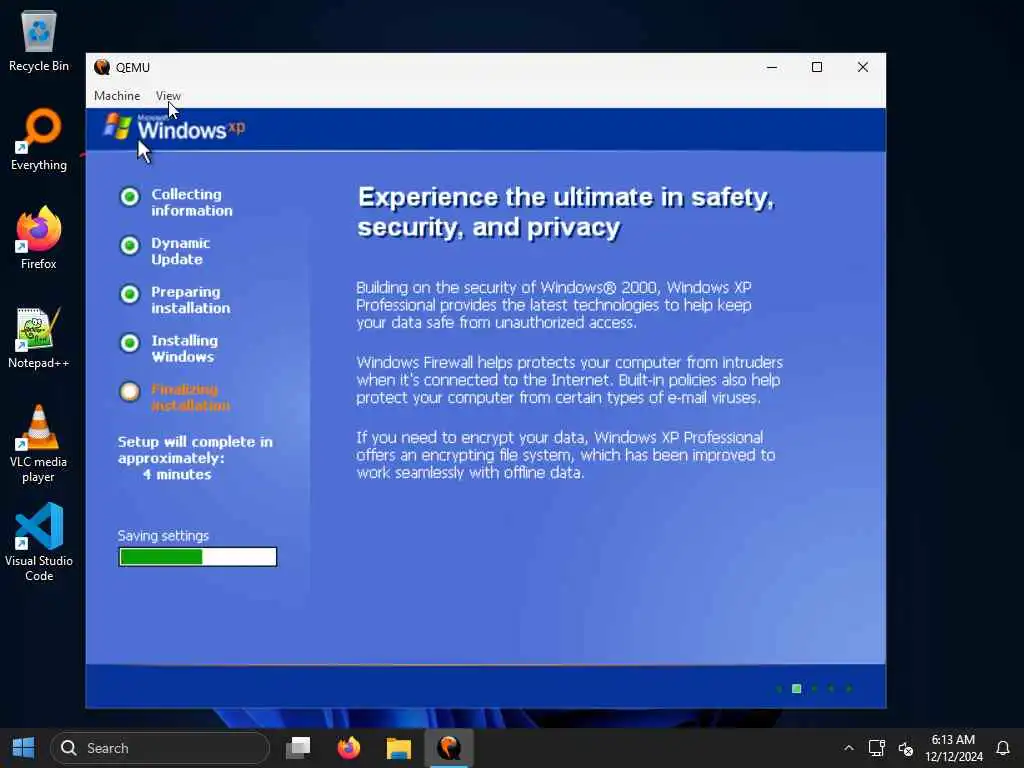This screenshot has height=768, width=1024.
Task: Select the Visual Studio Code shortcut
Action: click(39, 542)
